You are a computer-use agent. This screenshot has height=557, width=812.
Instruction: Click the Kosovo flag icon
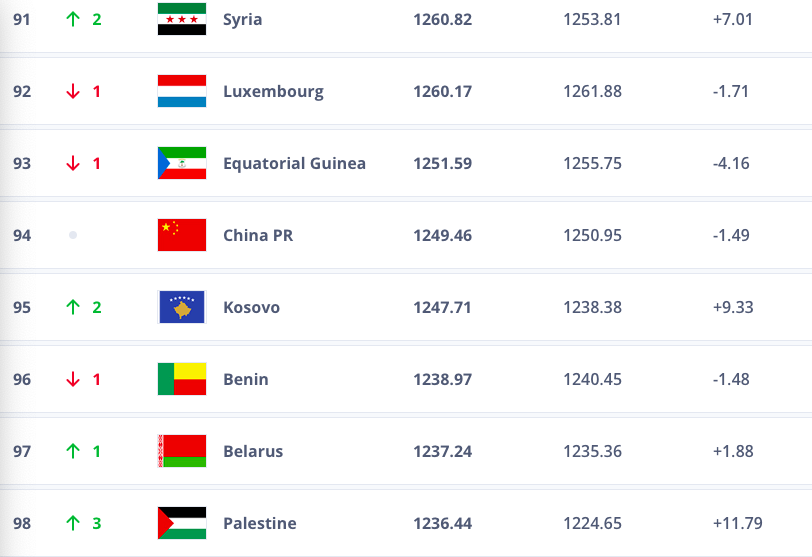182,307
